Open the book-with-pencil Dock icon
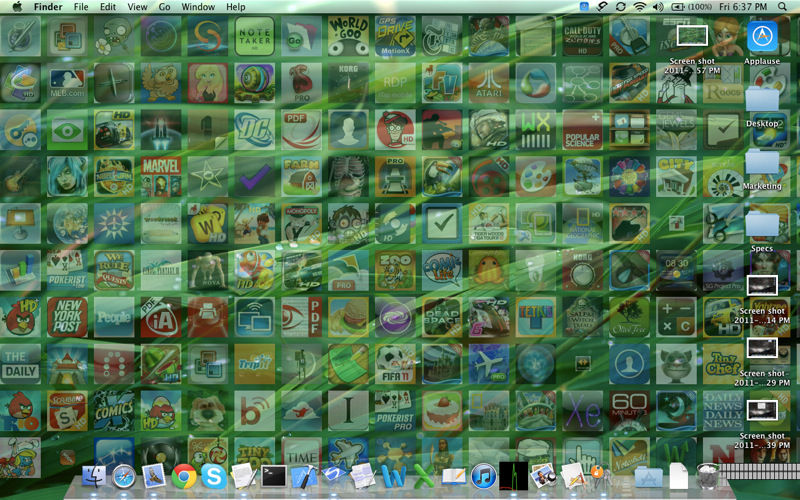The width and height of the screenshot is (800, 500). (x=454, y=477)
